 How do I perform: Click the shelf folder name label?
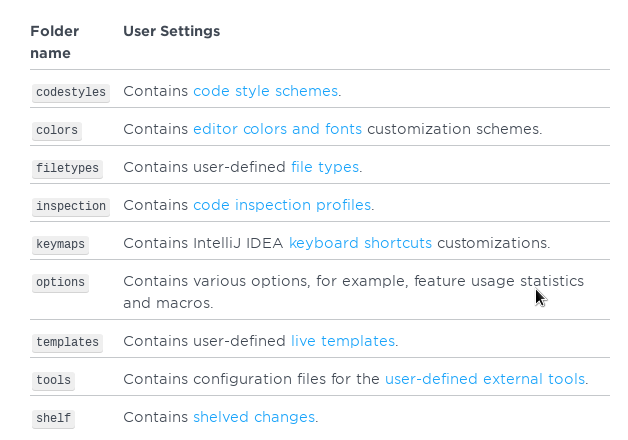point(53,418)
